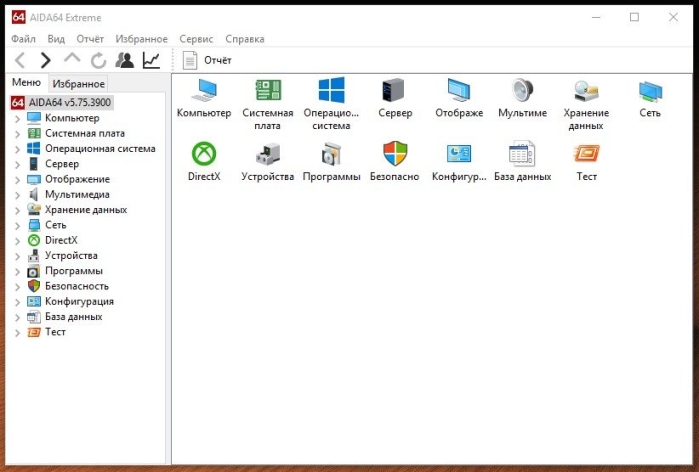Click the graph chart icon in the toolbar

click(x=151, y=60)
